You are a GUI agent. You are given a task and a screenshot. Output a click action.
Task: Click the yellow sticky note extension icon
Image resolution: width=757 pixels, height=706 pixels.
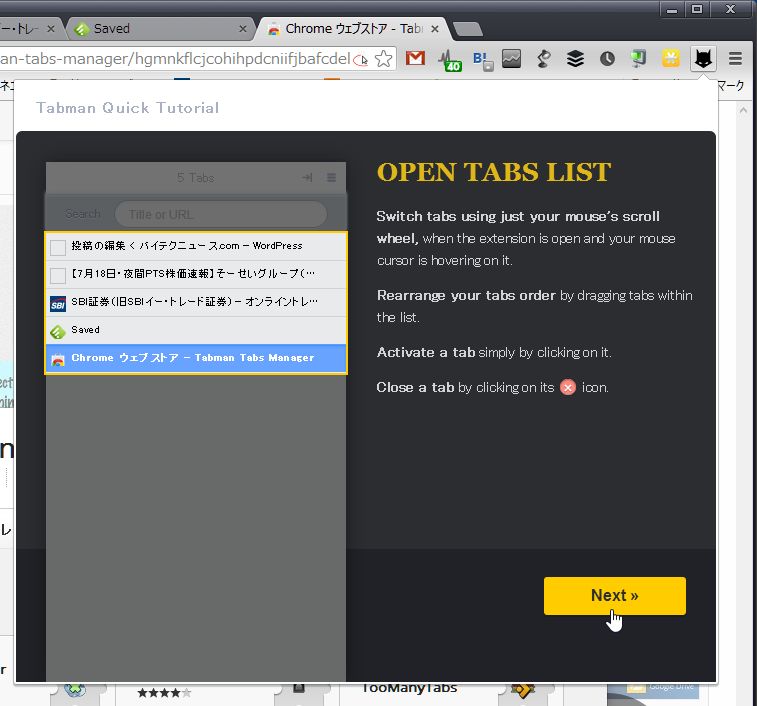671,59
